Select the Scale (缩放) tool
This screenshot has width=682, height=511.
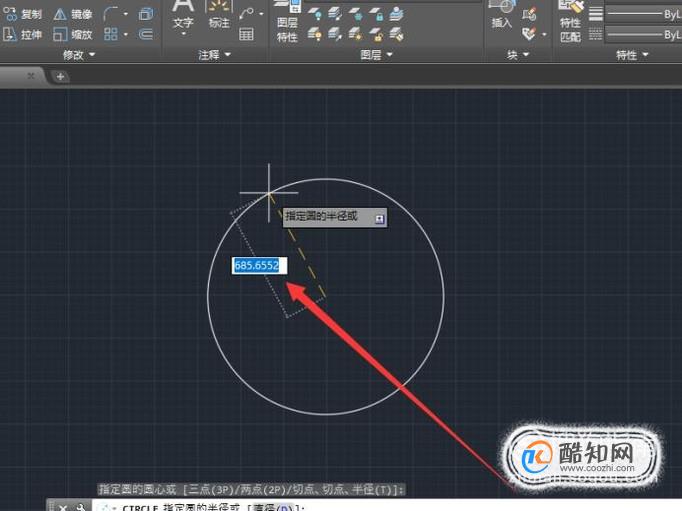click(x=73, y=34)
